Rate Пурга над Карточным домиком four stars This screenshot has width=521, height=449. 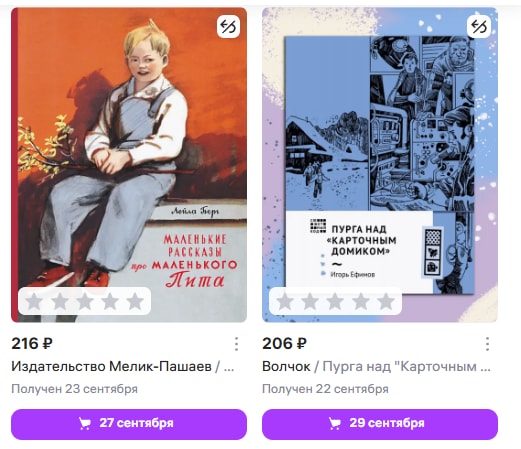(x=361, y=301)
